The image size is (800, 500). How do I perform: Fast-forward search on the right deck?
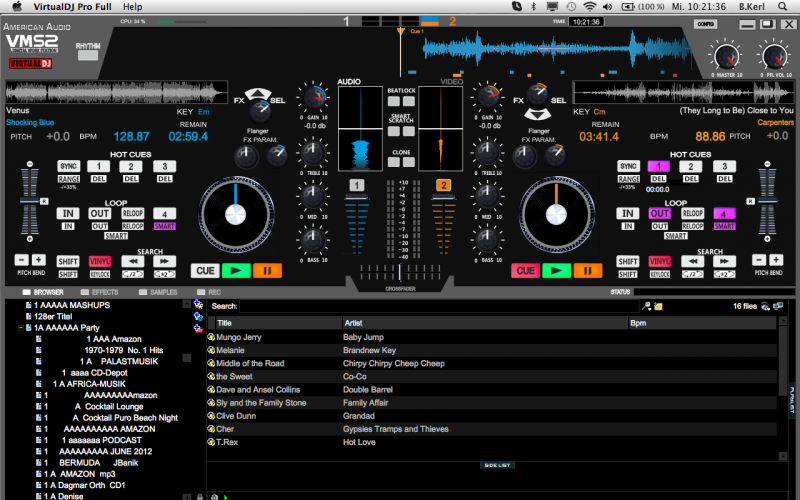click(724, 261)
